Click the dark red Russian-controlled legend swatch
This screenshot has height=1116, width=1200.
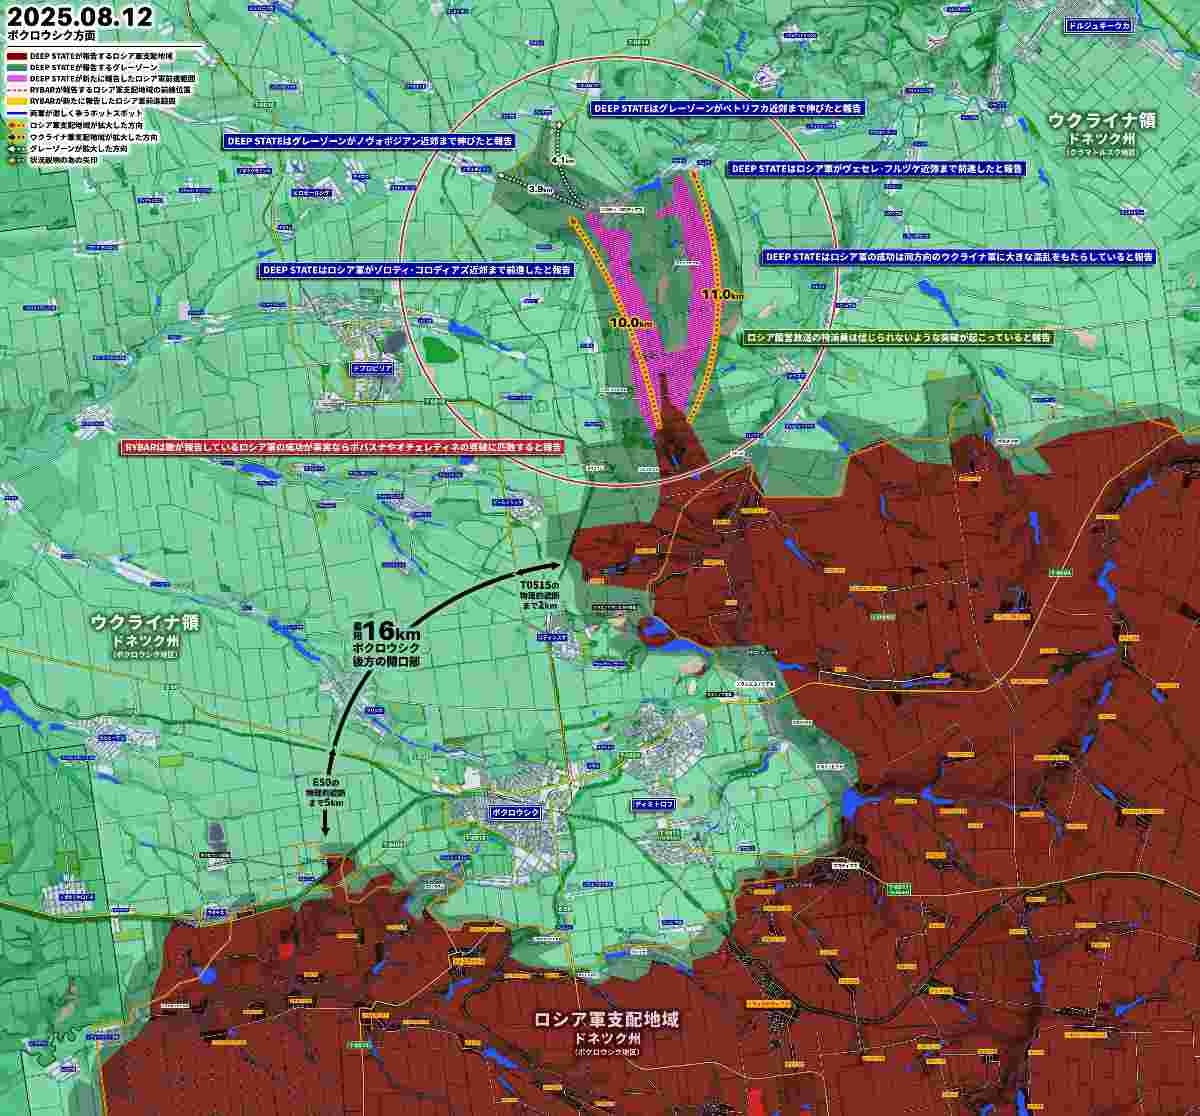tap(17, 57)
